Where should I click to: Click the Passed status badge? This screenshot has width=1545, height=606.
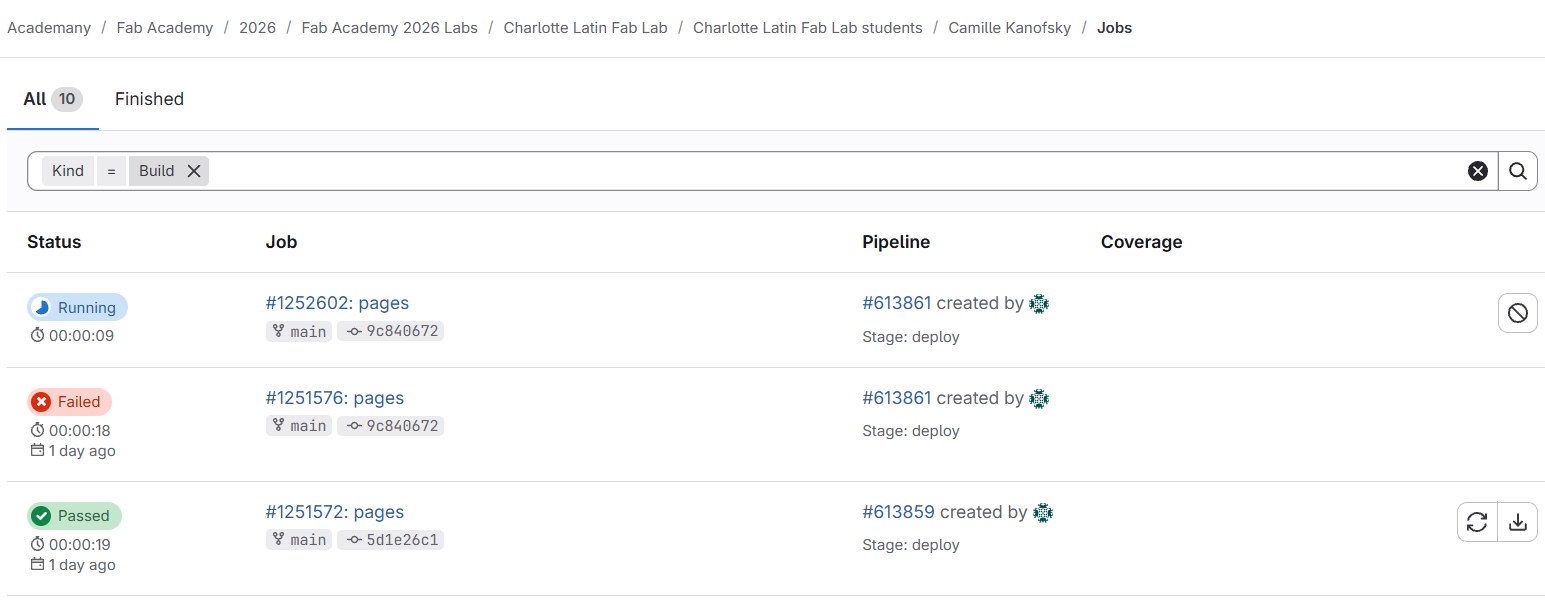(x=74, y=516)
